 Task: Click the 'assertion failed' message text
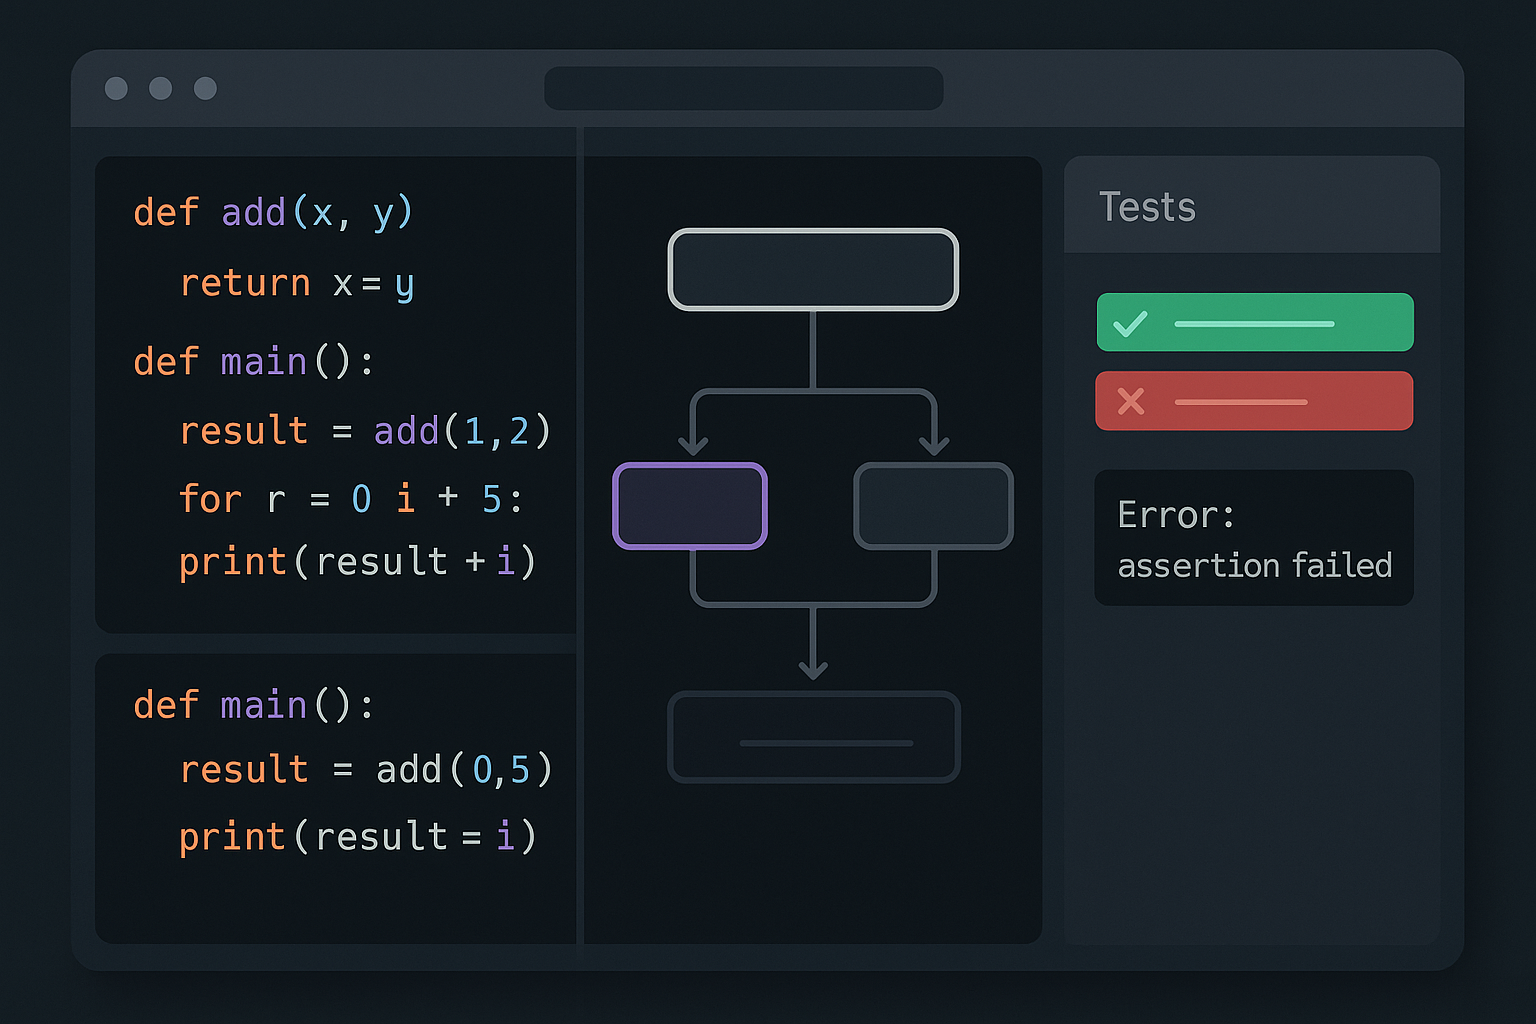(x=1254, y=566)
